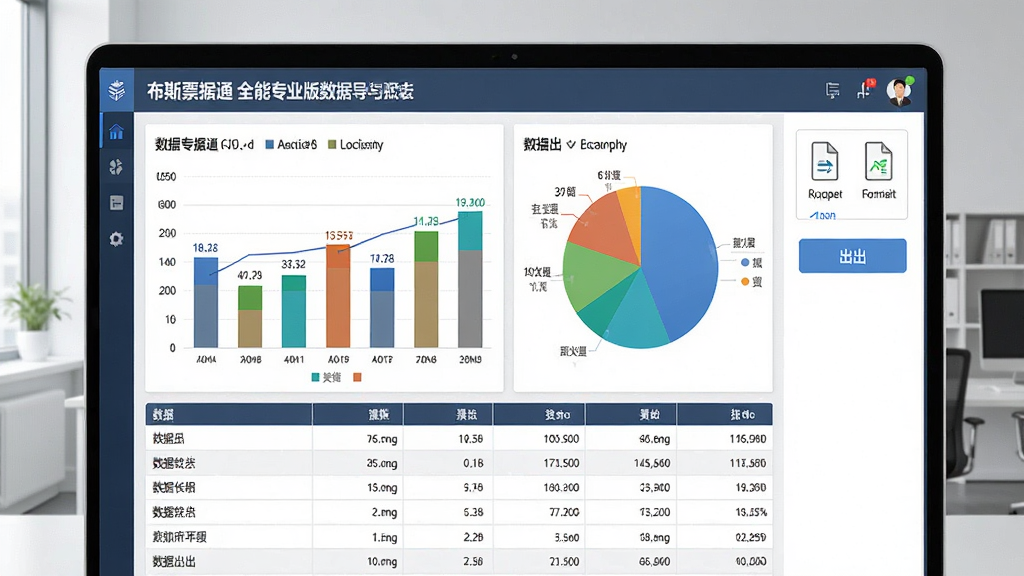Open the user profile avatar
Viewport: 1024px width, 576px height.
click(x=899, y=91)
